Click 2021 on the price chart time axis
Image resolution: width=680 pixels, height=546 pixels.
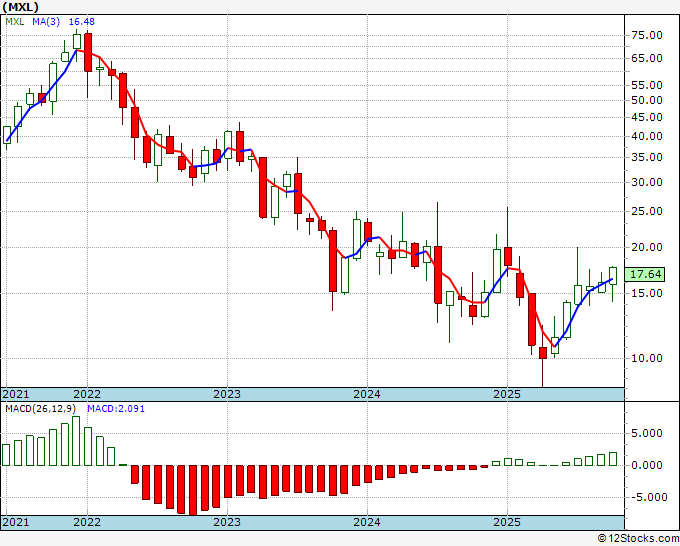(16, 394)
